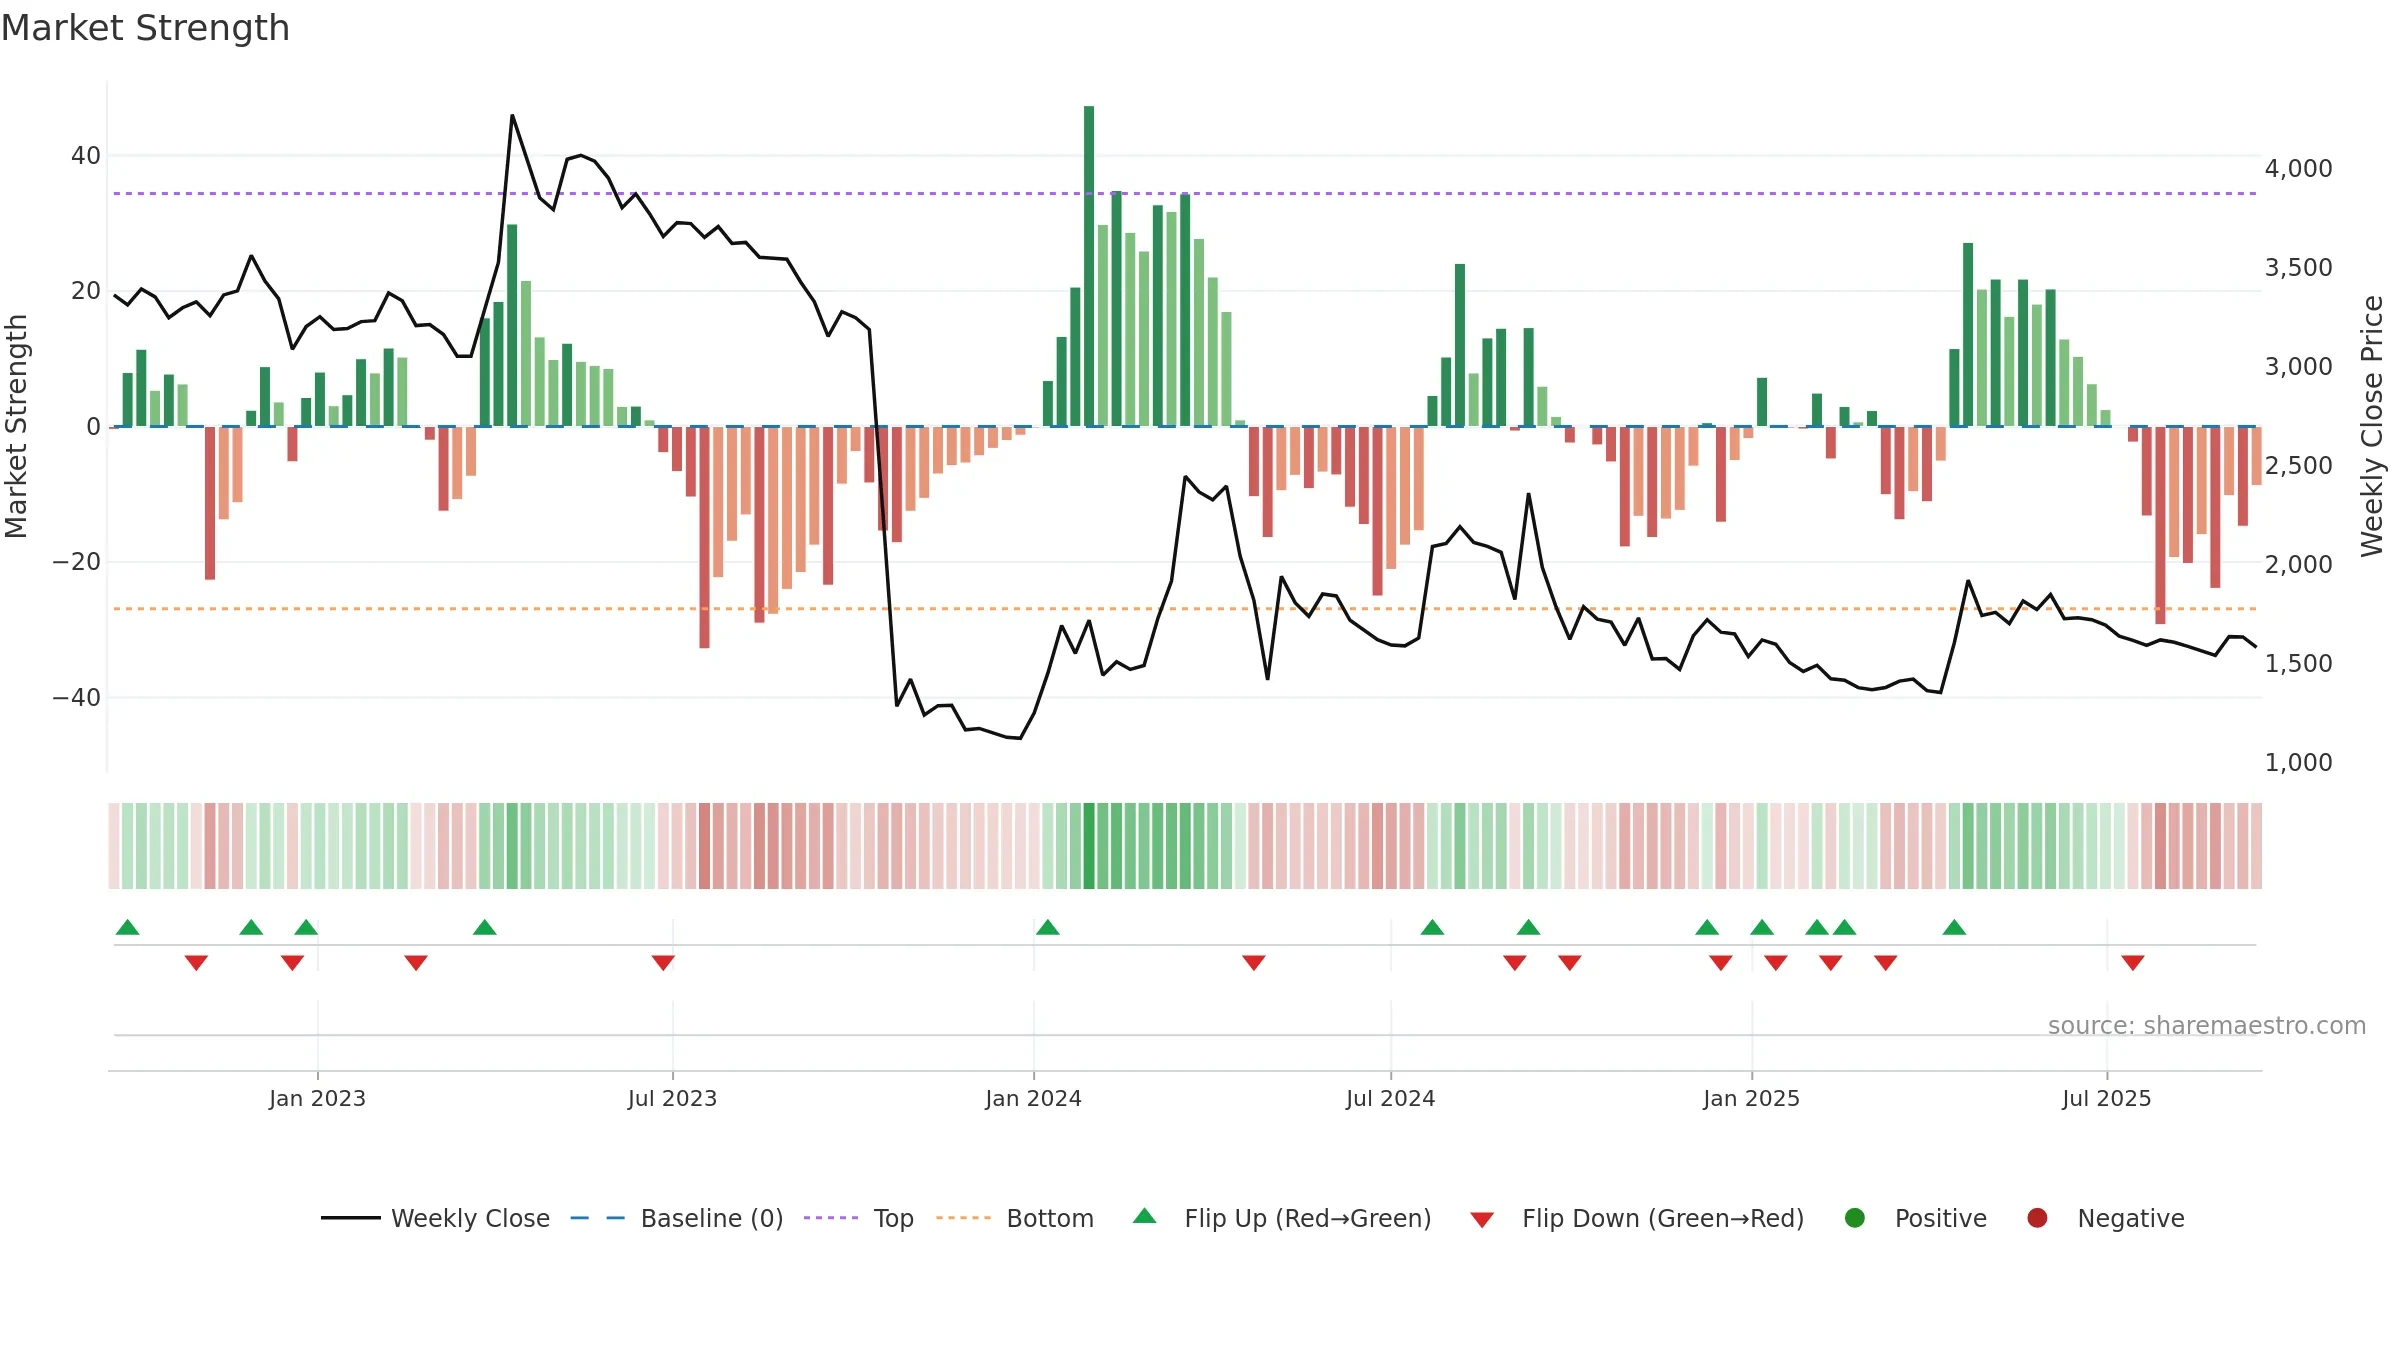This screenshot has width=2400, height=1350.
Task: Hide the Bottom series via legend
Action: (1015, 1218)
